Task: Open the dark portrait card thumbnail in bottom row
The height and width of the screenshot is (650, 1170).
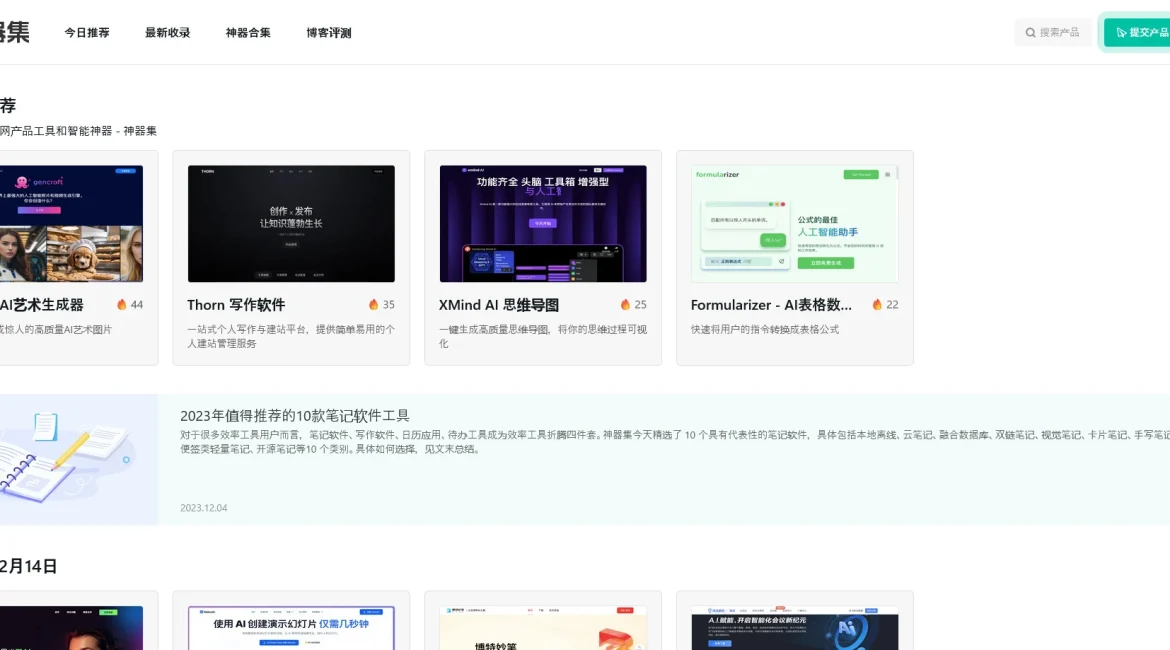Action: click(71, 628)
